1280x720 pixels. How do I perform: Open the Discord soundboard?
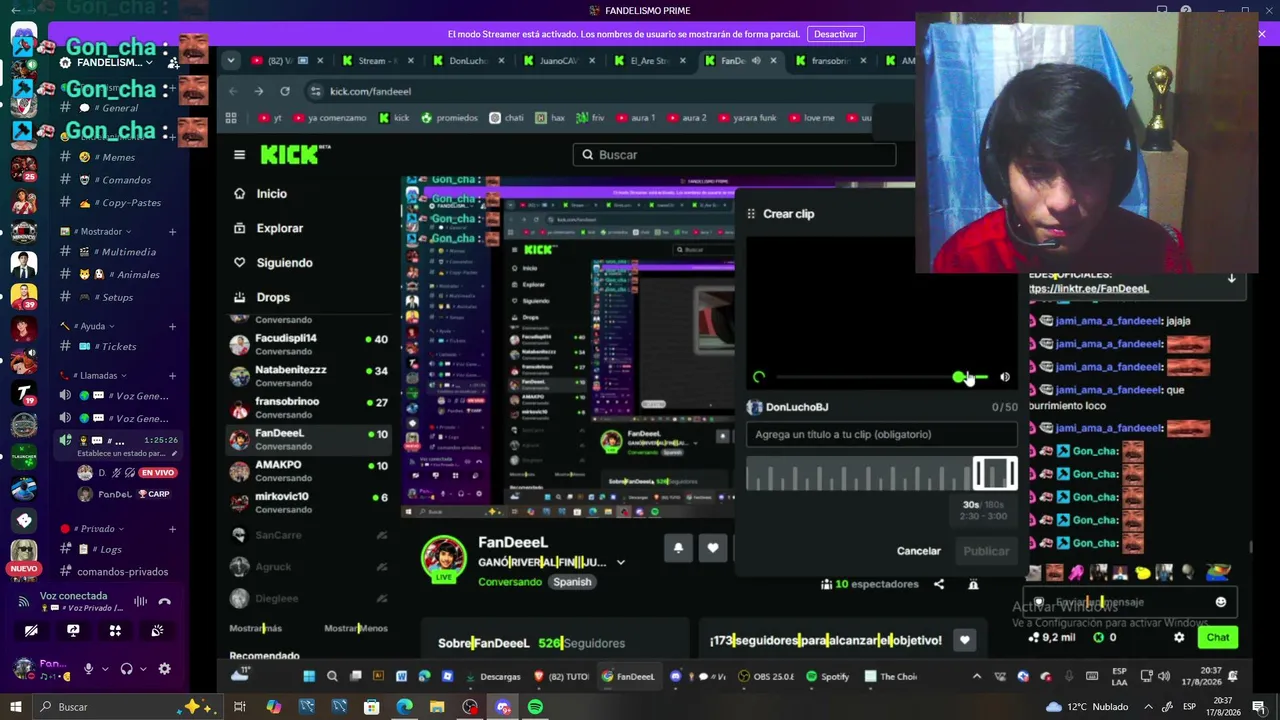coord(157,631)
